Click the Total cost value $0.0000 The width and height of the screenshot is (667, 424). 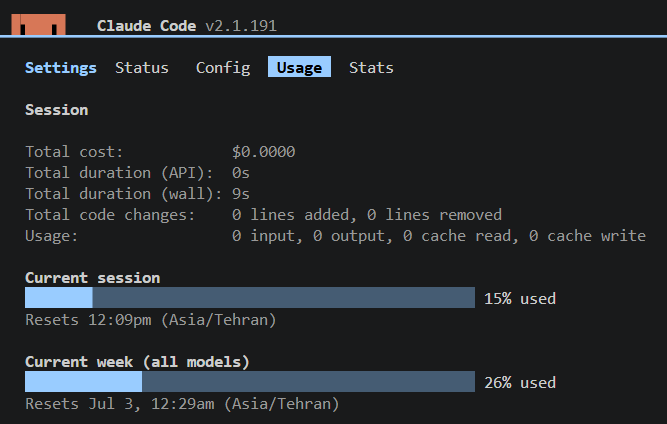click(263, 152)
